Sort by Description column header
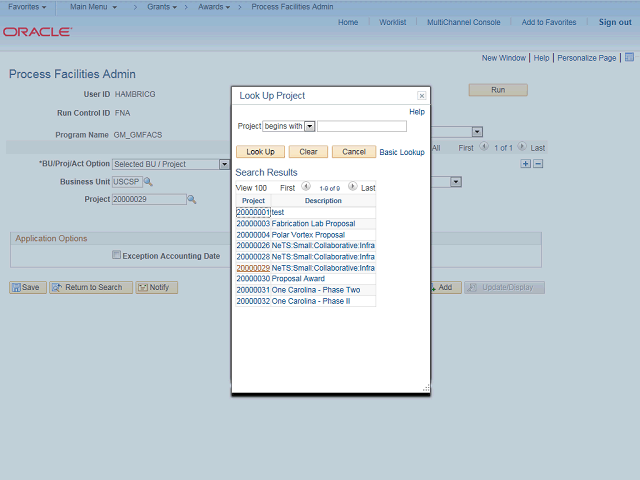The width and height of the screenshot is (640, 480). tap(323, 201)
